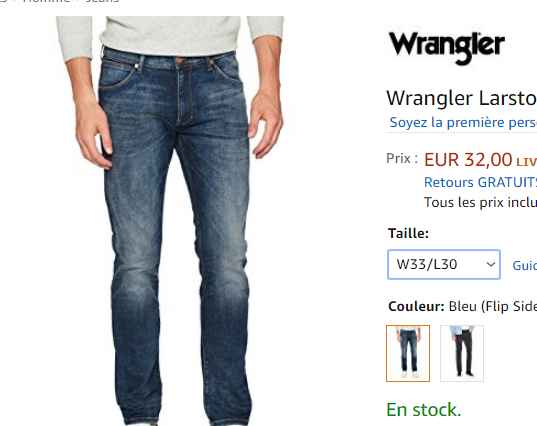Choose the black jeans color thumbnail
The width and height of the screenshot is (537, 426).
click(462, 353)
